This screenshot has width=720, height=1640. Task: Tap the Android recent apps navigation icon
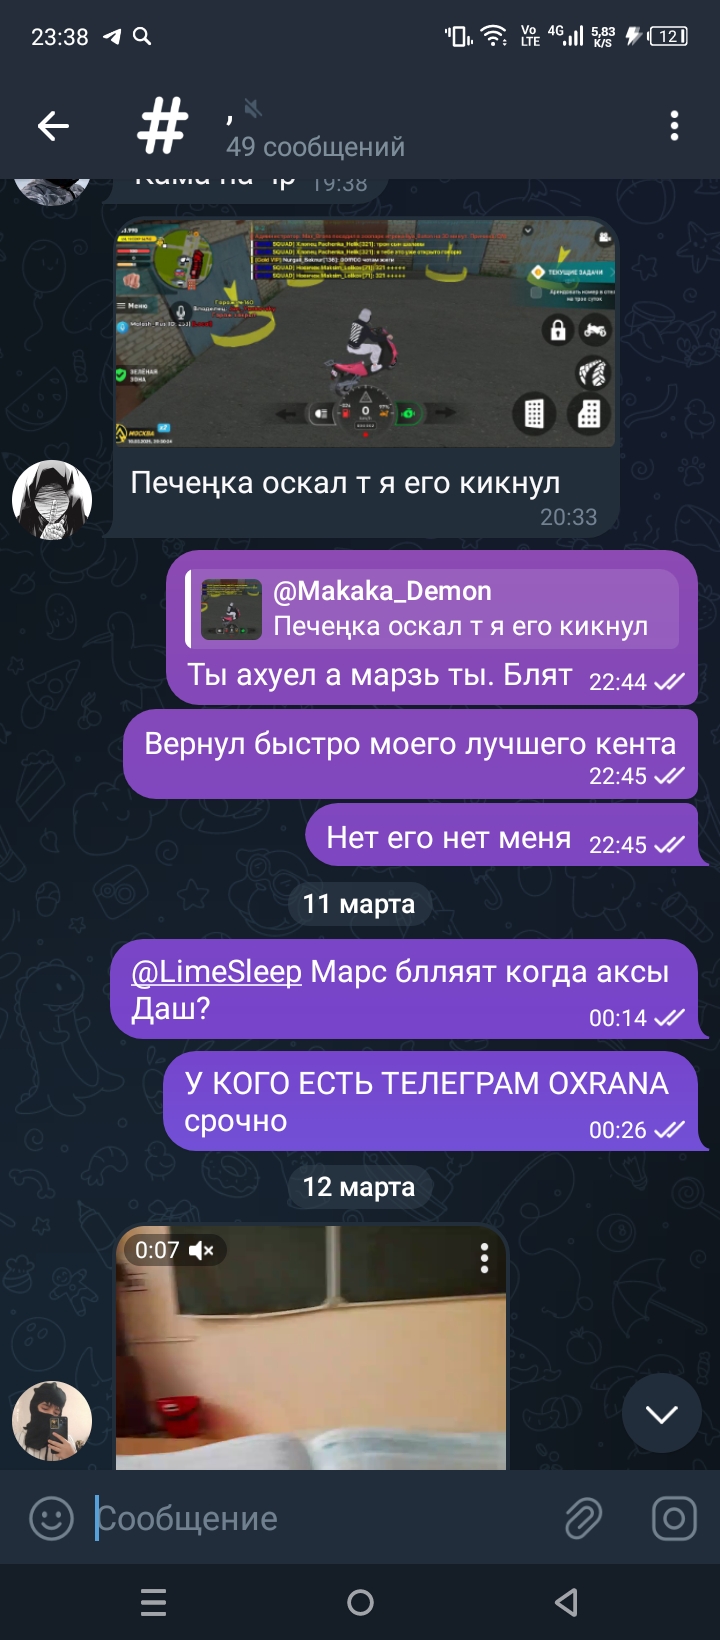pos(154,1602)
